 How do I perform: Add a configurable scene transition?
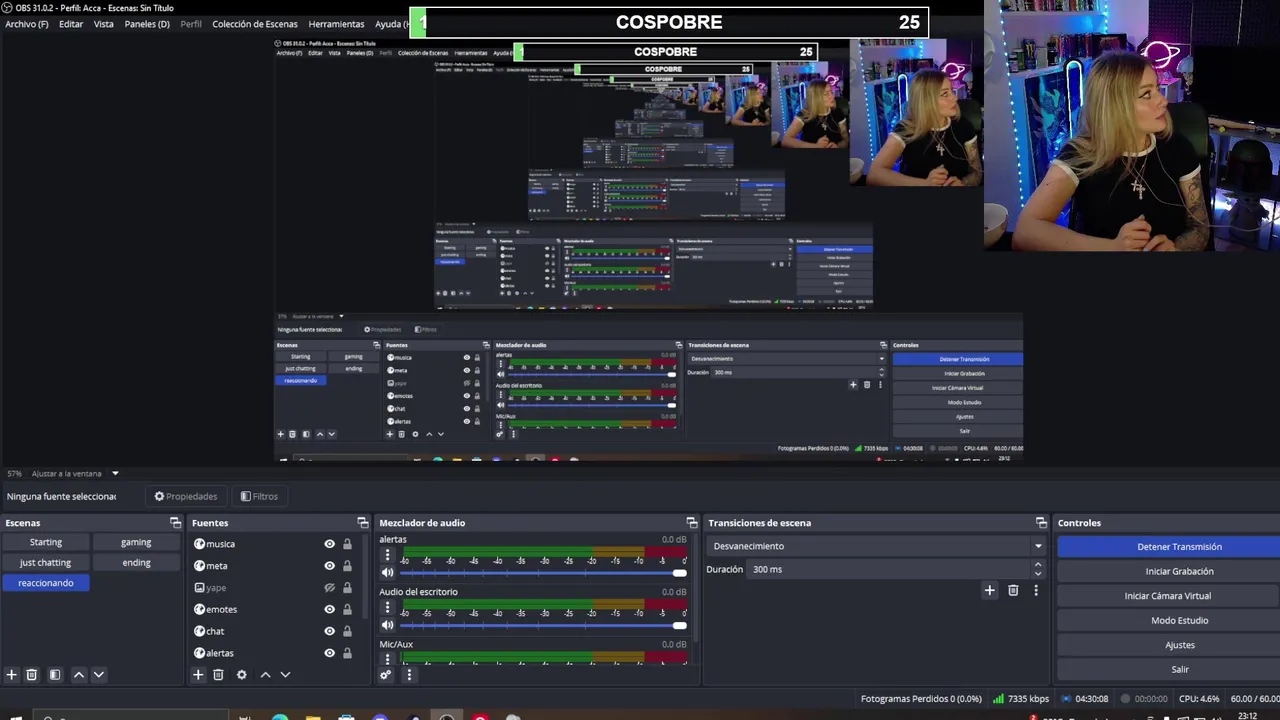click(989, 590)
